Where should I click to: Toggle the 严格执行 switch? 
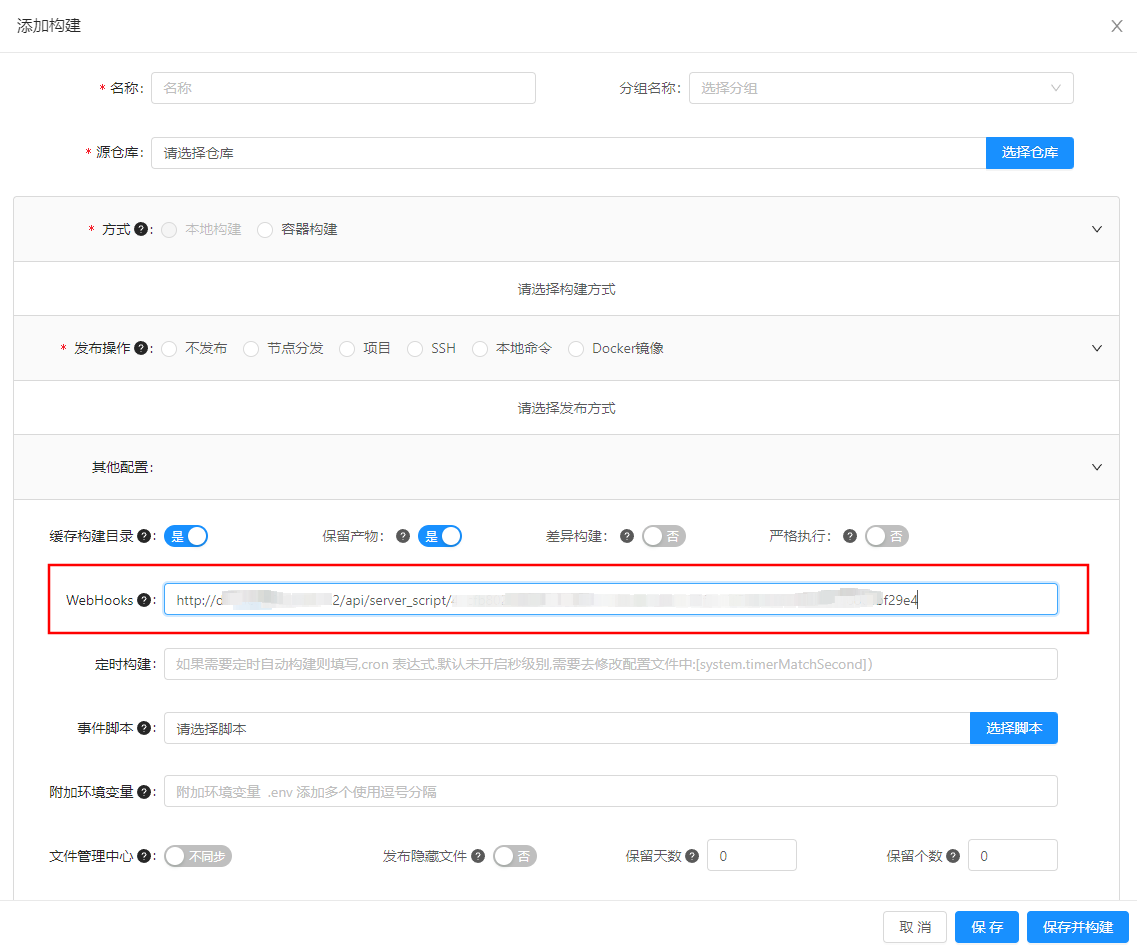(887, 536)
